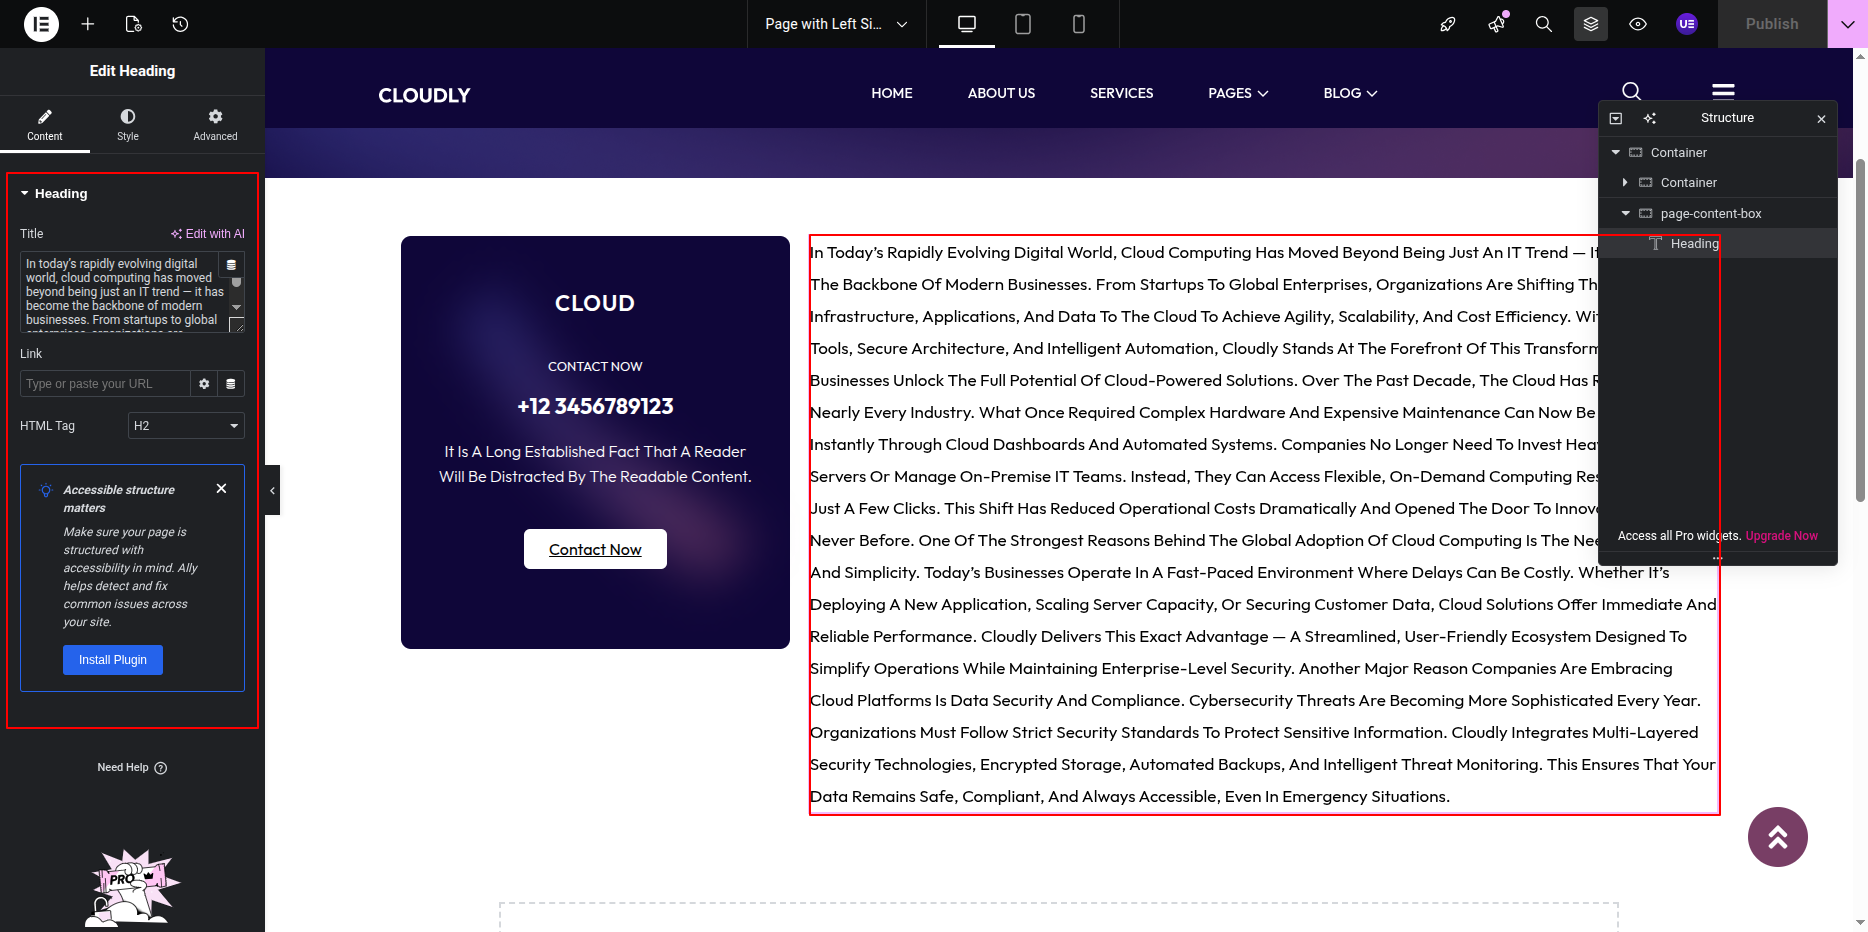Click the Title text area scrollbar
Viewport: 1868px width, 932px height.
pos(237,282)
